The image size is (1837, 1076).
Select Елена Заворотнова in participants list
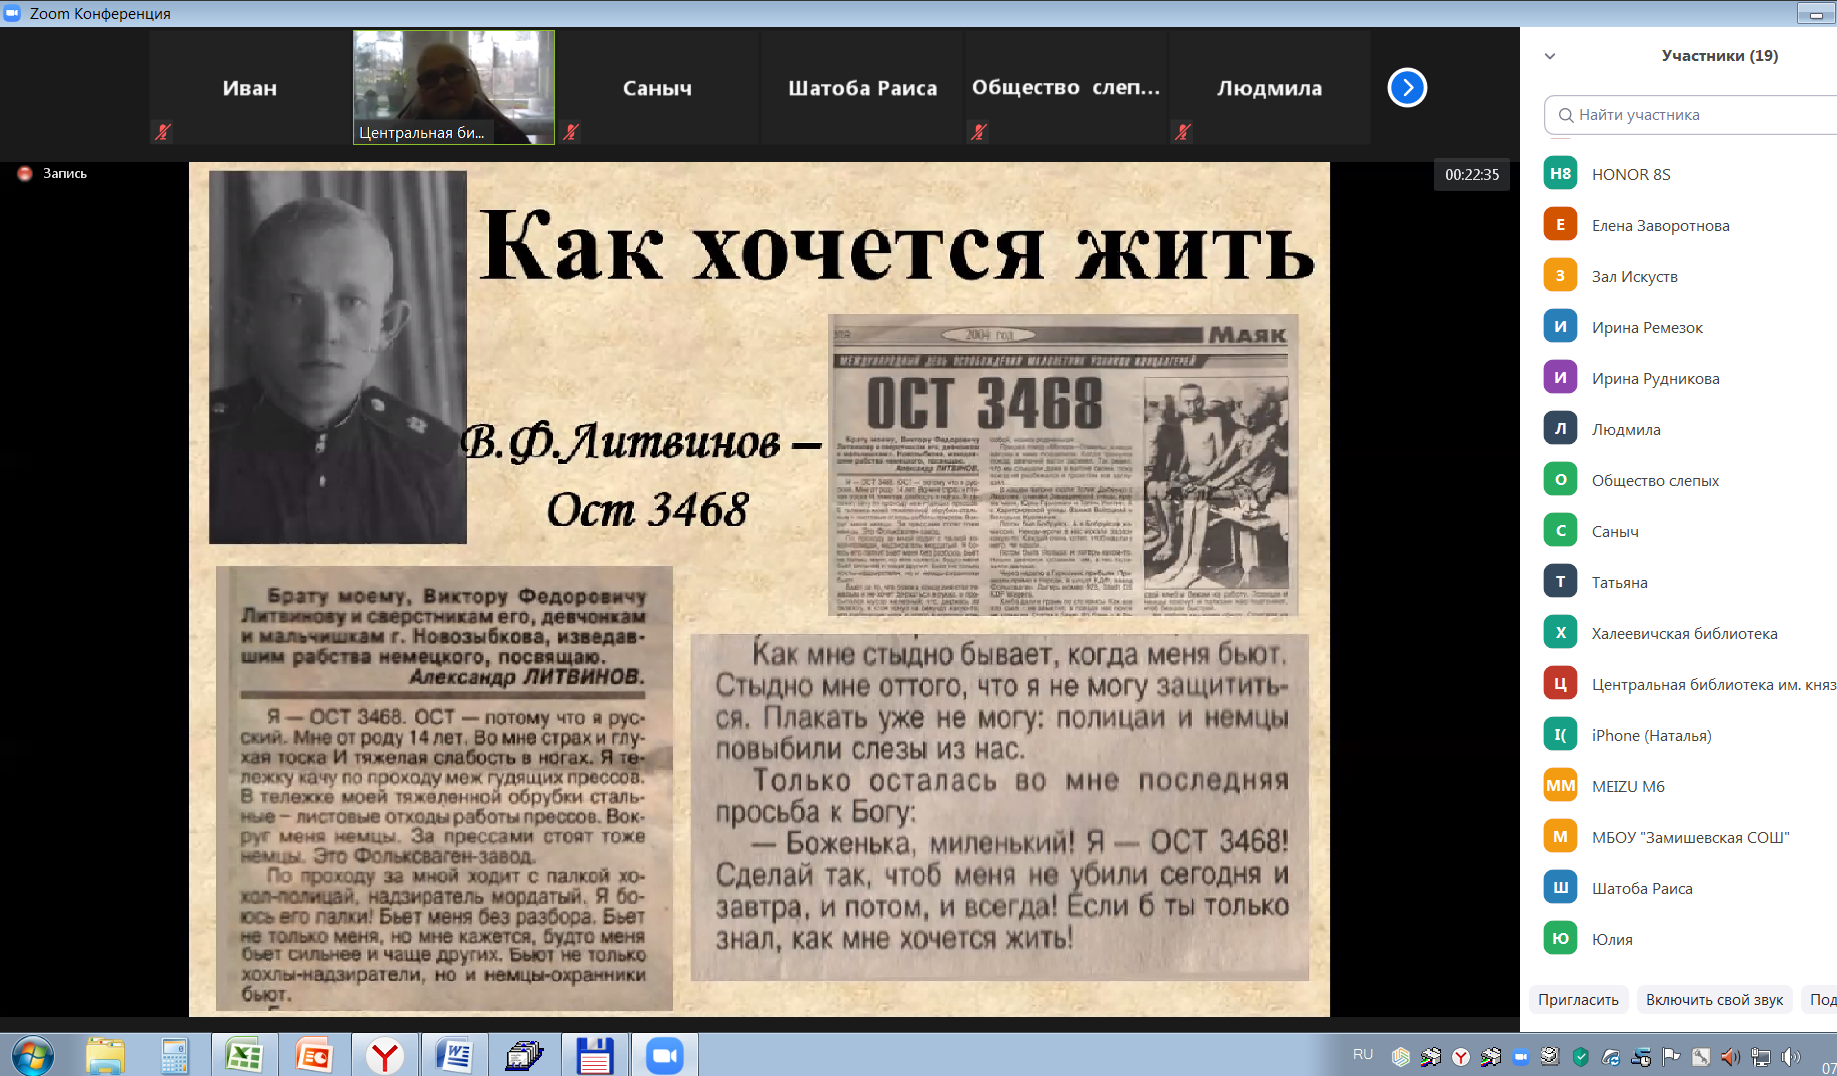pyautogui.click(x=1660, y=225)
